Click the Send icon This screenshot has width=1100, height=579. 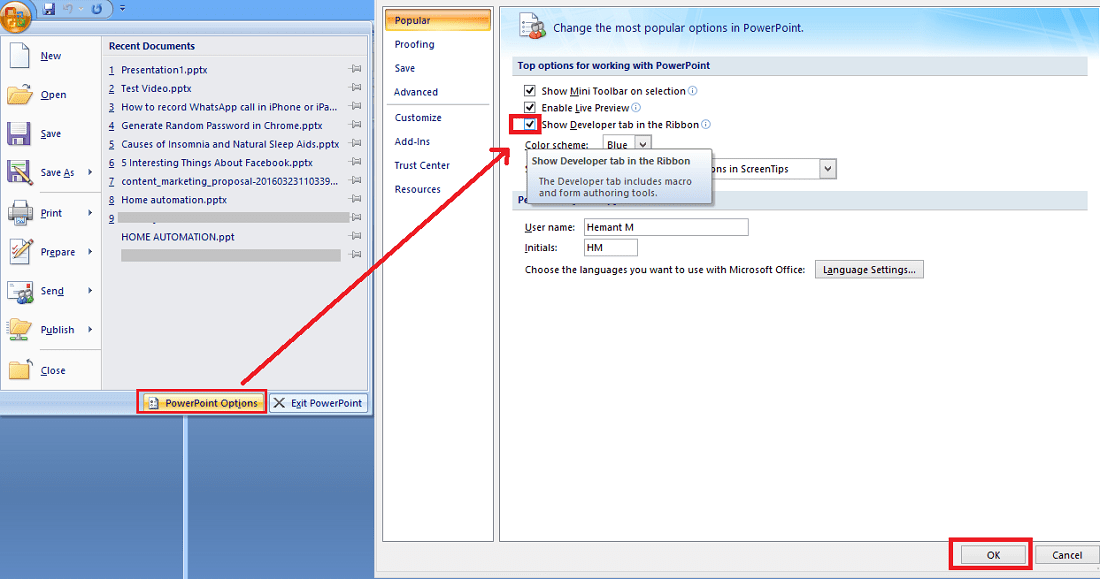pyautogui.click(x=20, y=291)
